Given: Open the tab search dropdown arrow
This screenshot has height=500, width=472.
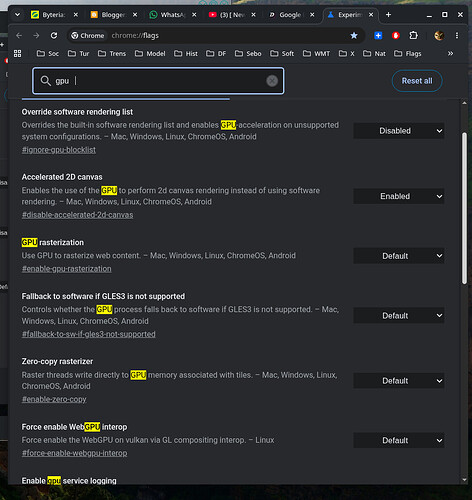Looking at the screenshot, I should (17, 15).
